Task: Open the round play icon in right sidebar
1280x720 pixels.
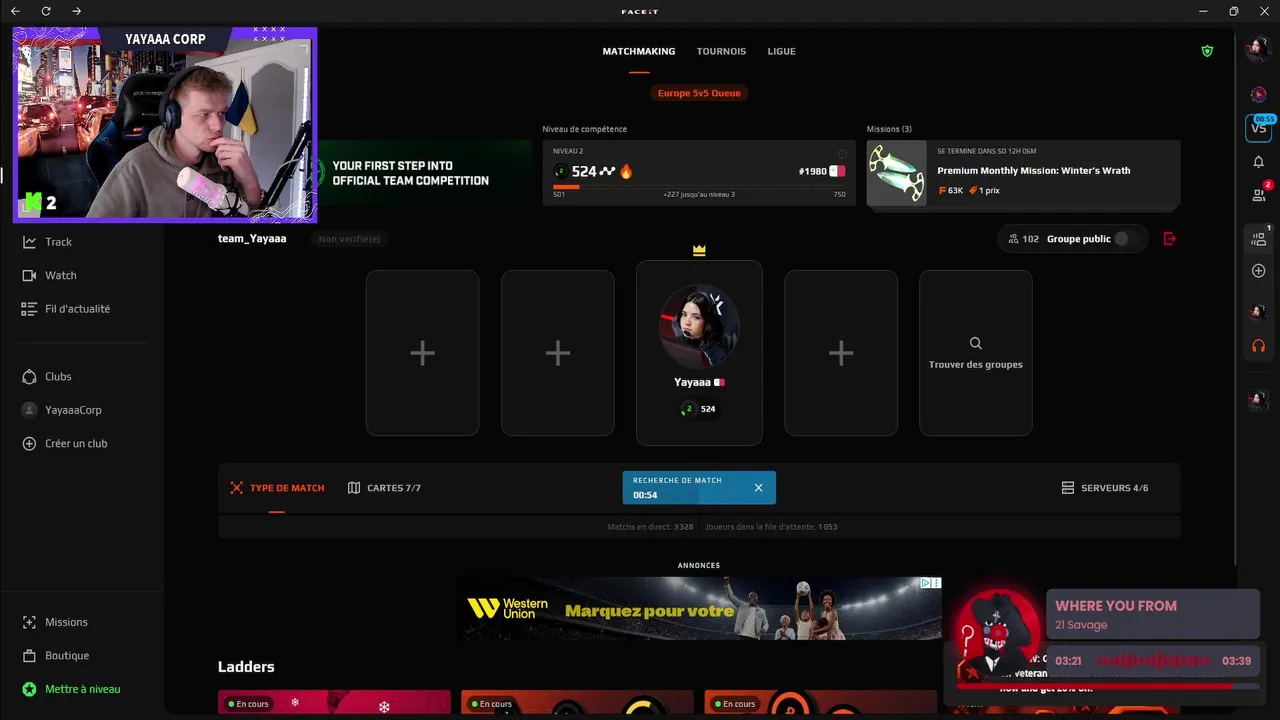Action: tap(1259, 94)
